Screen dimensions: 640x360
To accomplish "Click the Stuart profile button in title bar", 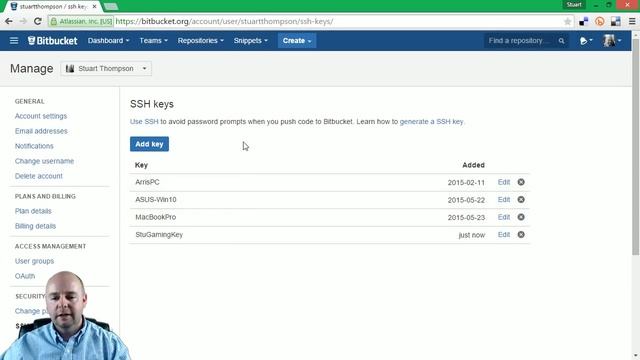I will [574, 4].
